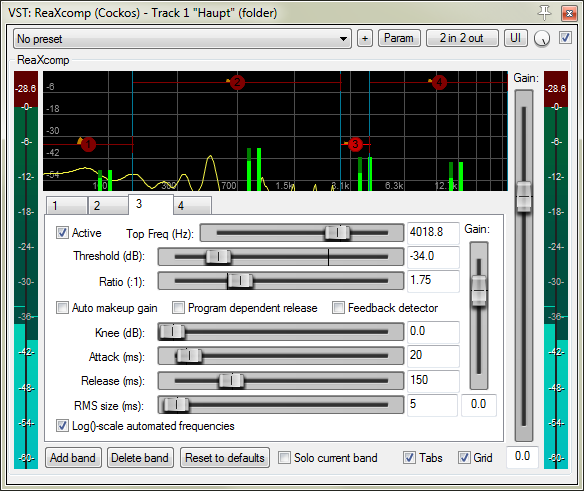
Task: Close the ReaXcomp plugin window
Action: pyautogui.click(x=569, y=13)
